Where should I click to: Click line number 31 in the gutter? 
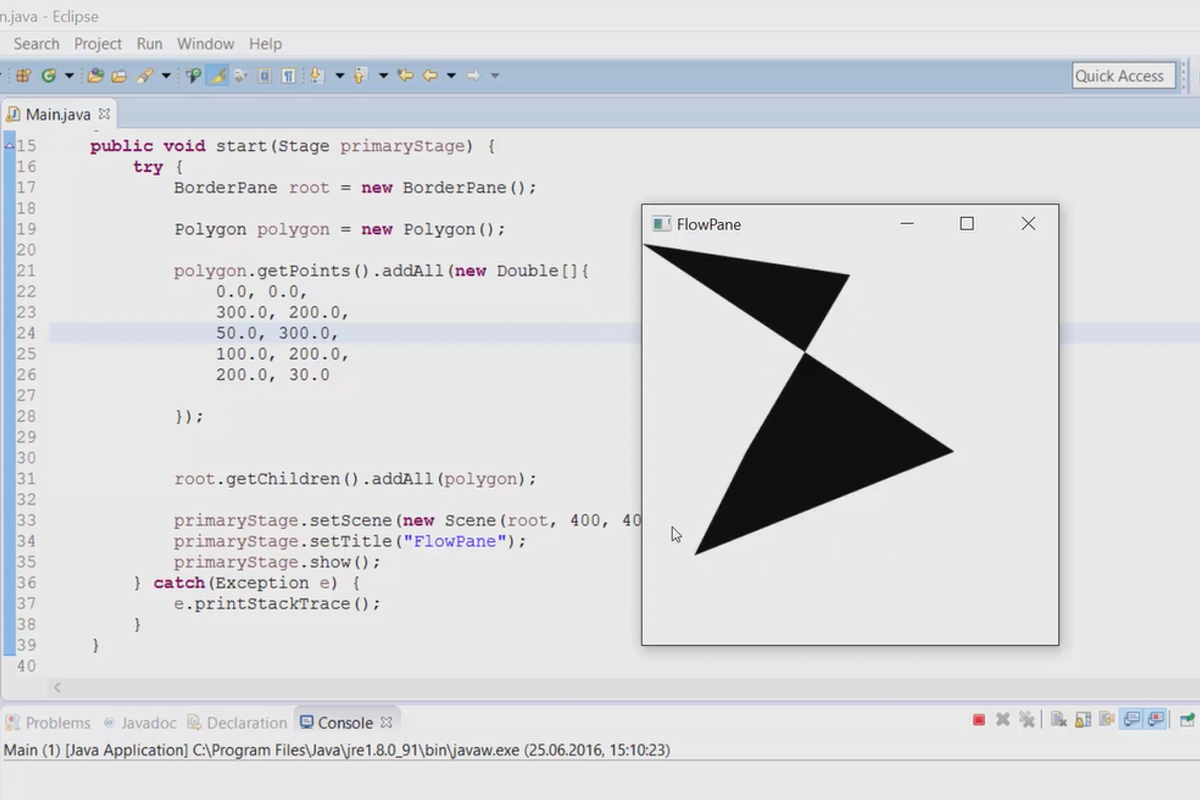[26, 479]
